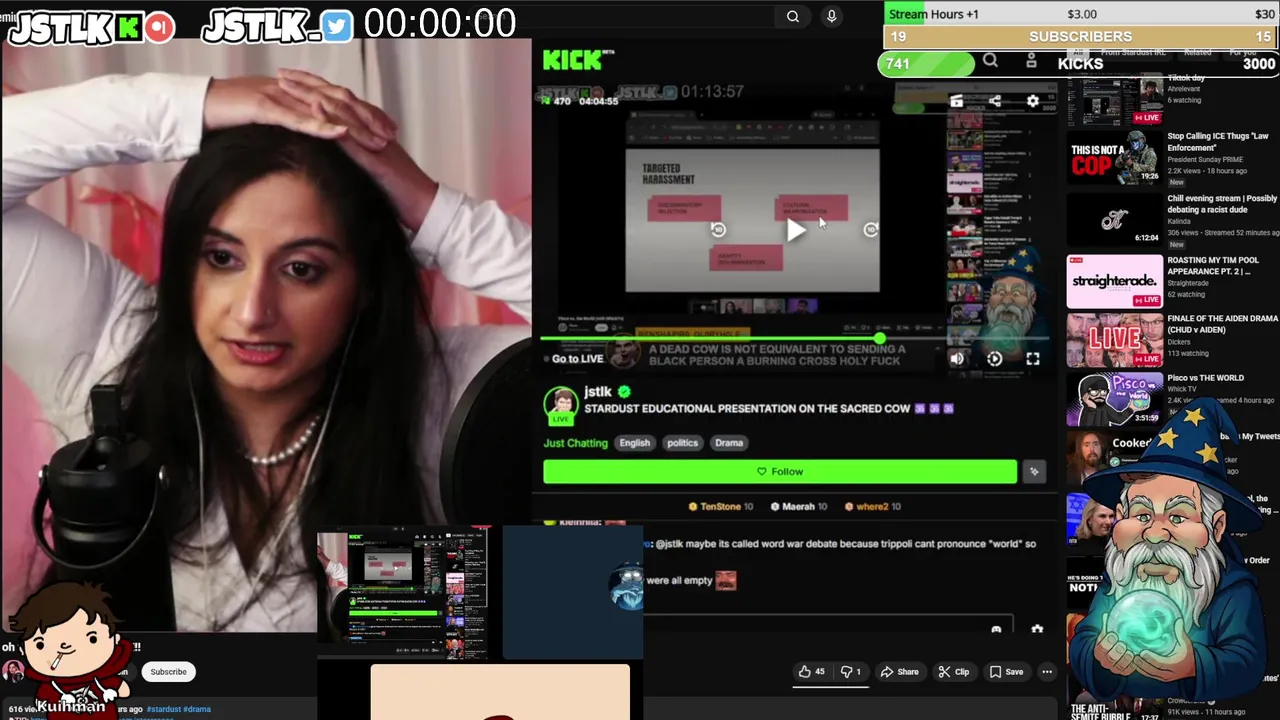Select the English tag
The width and height of the screenshot is (1280, 720).
coord(634,443)
